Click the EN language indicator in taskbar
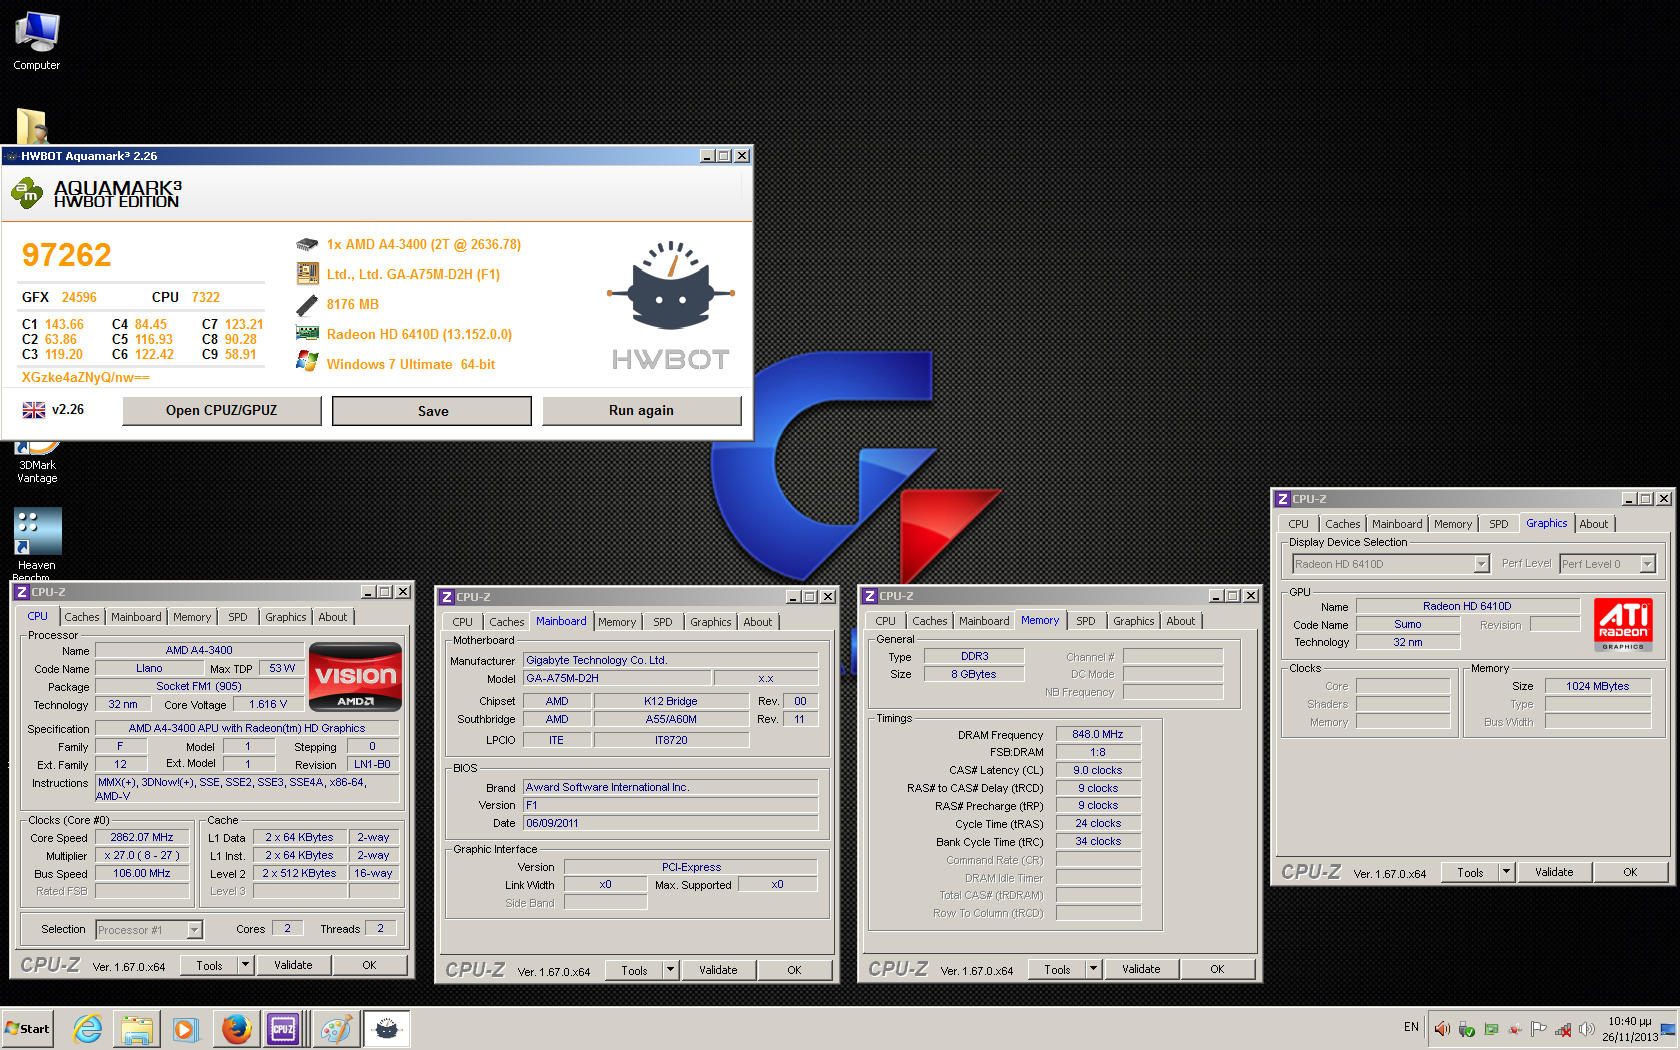The image size is (1680, 1050). [1411, 1027]
